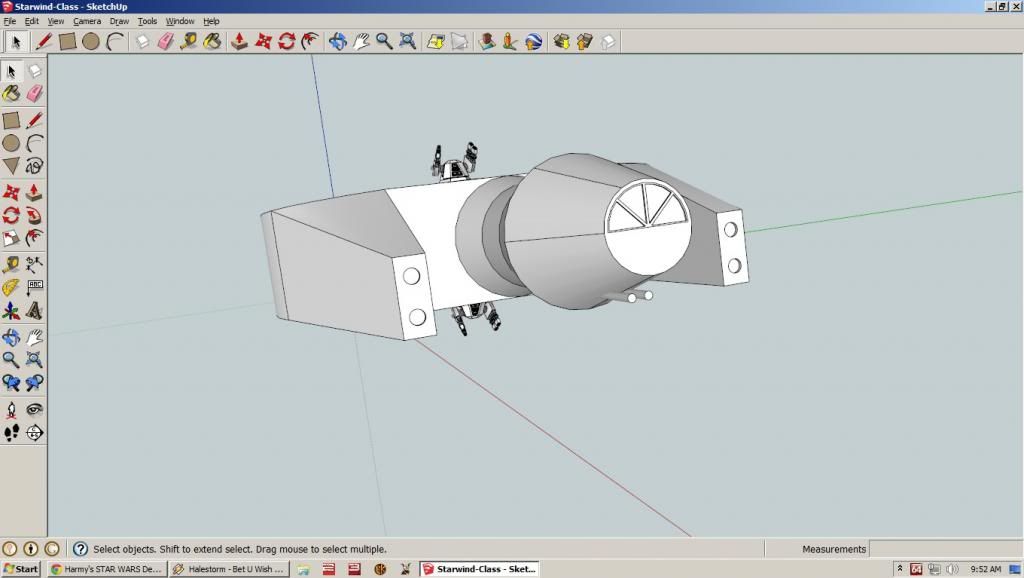Click the Zoom Extents icon in top toolbar
Screen dimensions: 1024x578
(x=407, y=41)
